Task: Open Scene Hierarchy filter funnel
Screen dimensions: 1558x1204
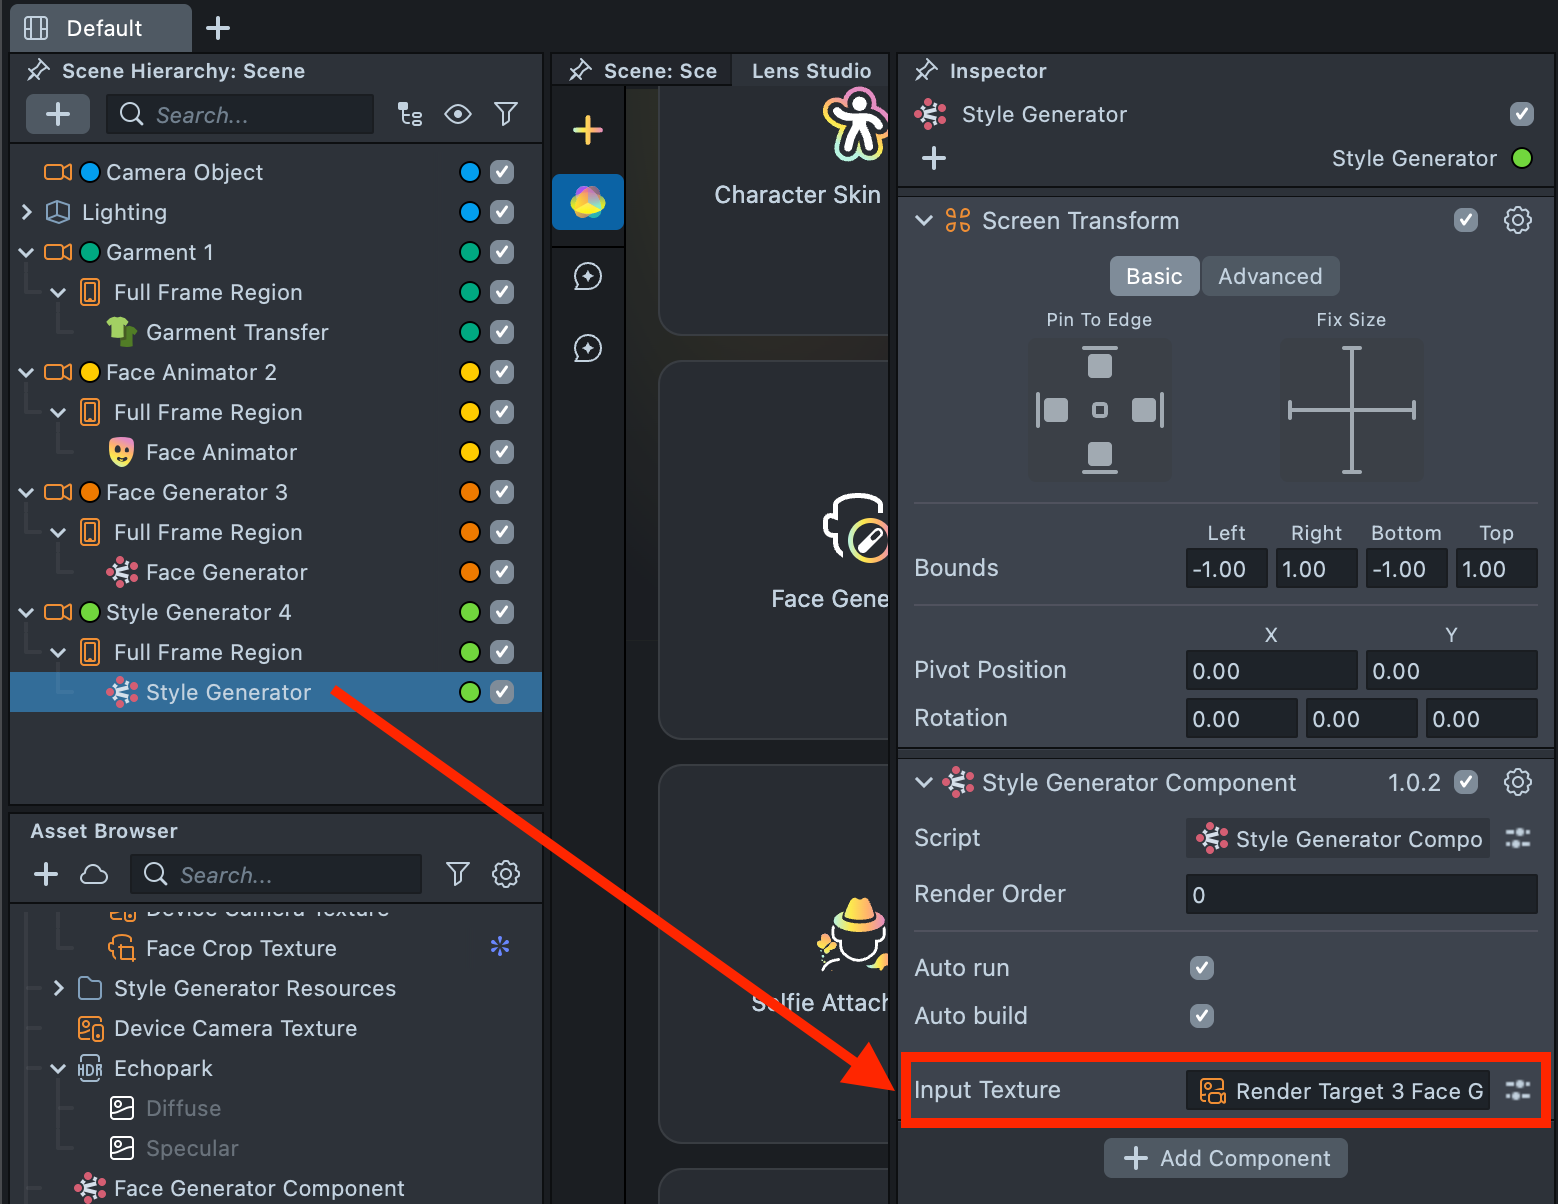Action: pyautogui.click(x=506, y=114)
